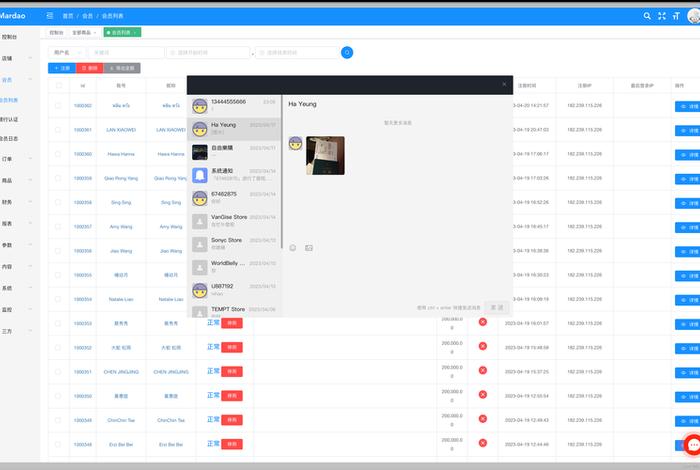This screenshot has width=700, height=470.
Task: Click the emoji icon in chat toolbar
Action: pos(293,248)
